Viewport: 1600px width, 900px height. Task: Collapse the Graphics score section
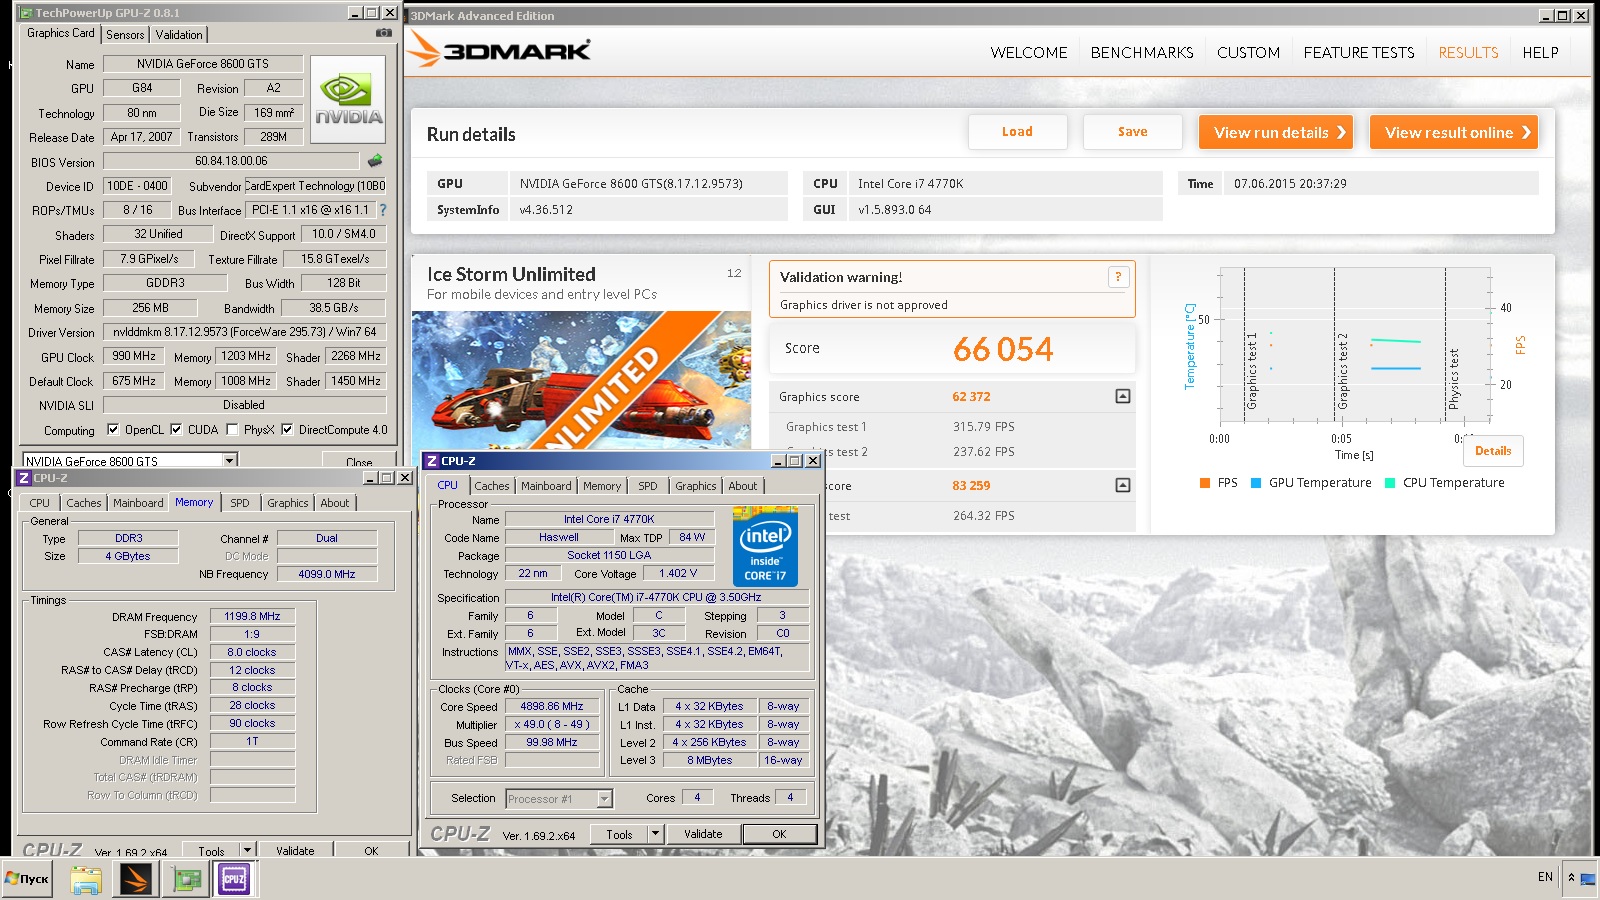(x=1123, y=396)
